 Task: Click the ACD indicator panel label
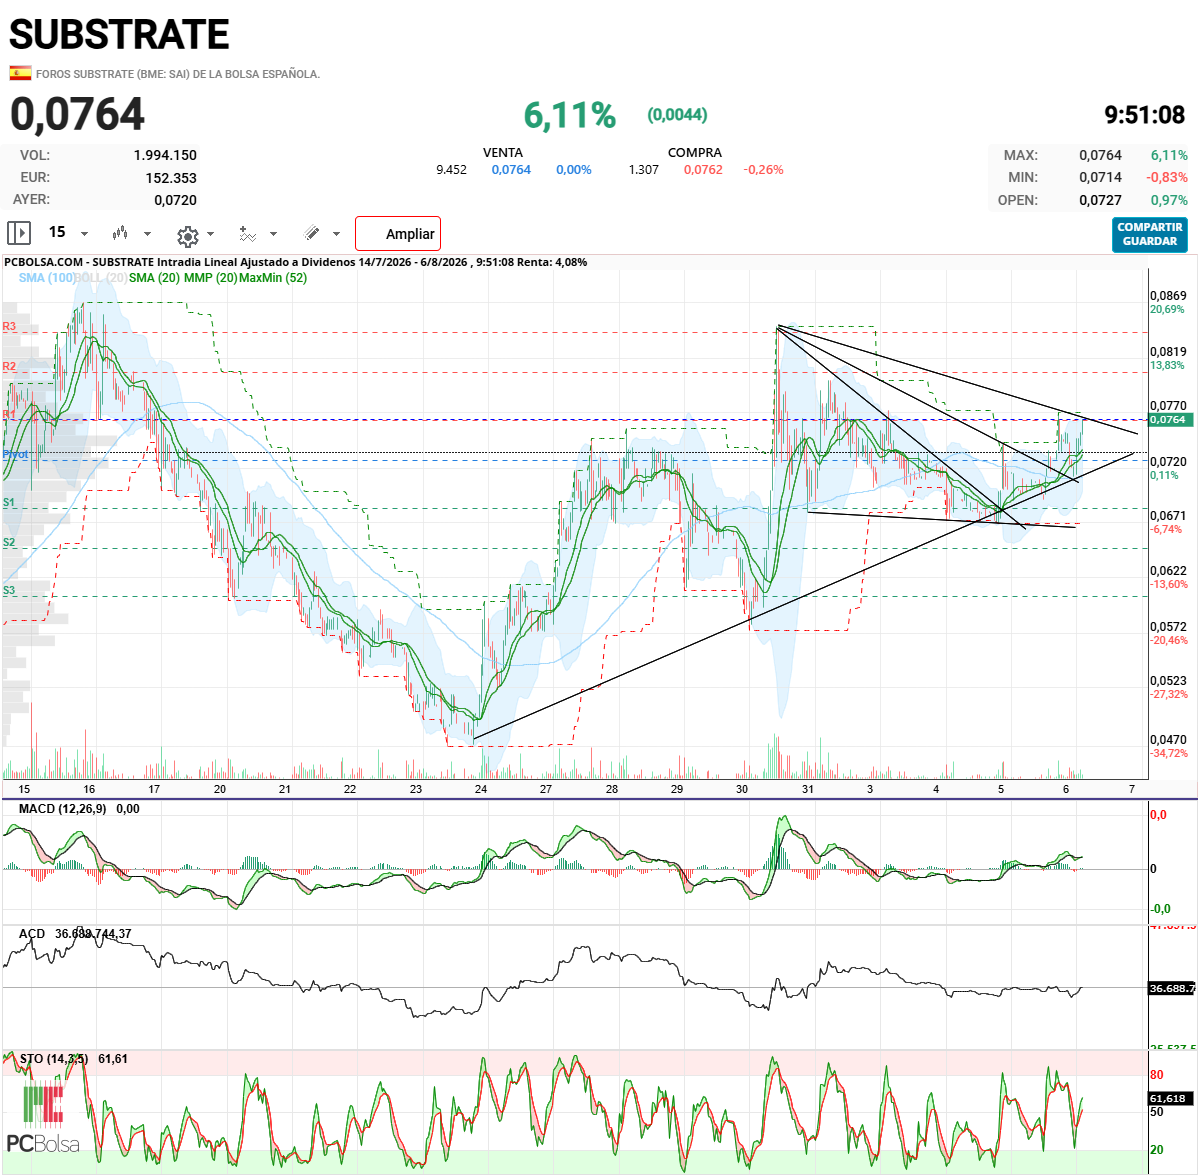[32, 933]
